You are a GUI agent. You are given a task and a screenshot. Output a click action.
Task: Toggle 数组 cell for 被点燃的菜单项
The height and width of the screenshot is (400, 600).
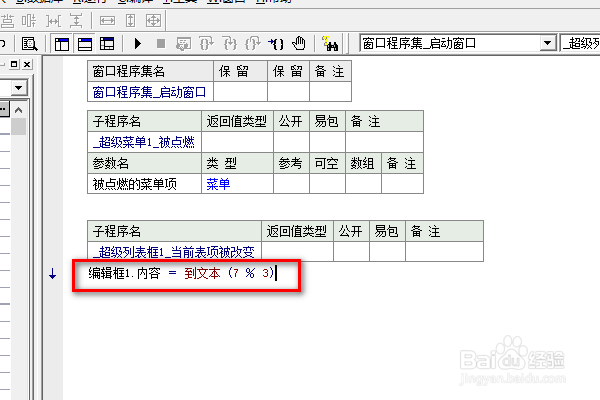click(363, 184)
